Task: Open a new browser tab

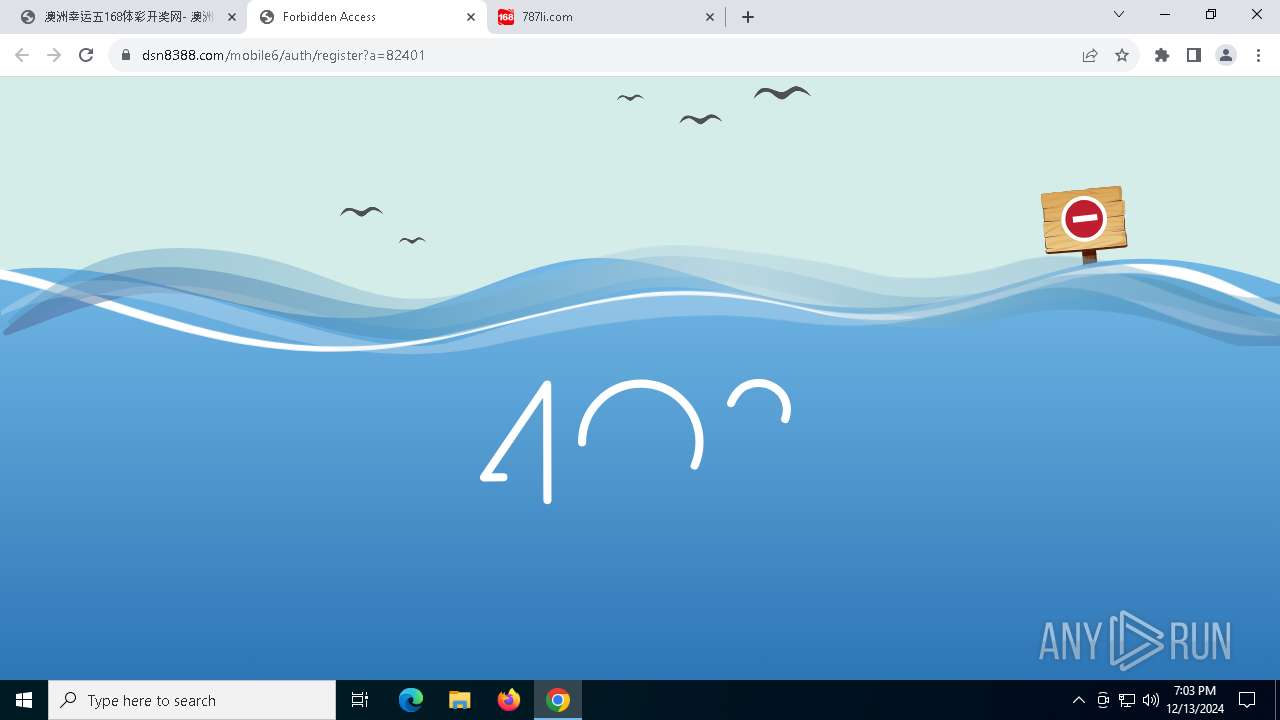Action: 748,17
